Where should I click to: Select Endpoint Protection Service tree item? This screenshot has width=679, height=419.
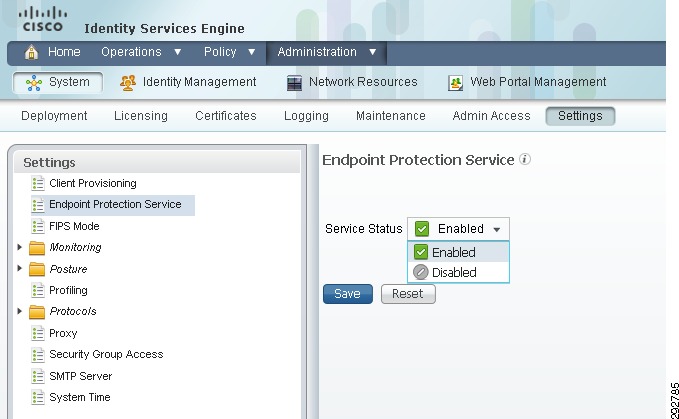pos(115,204)
